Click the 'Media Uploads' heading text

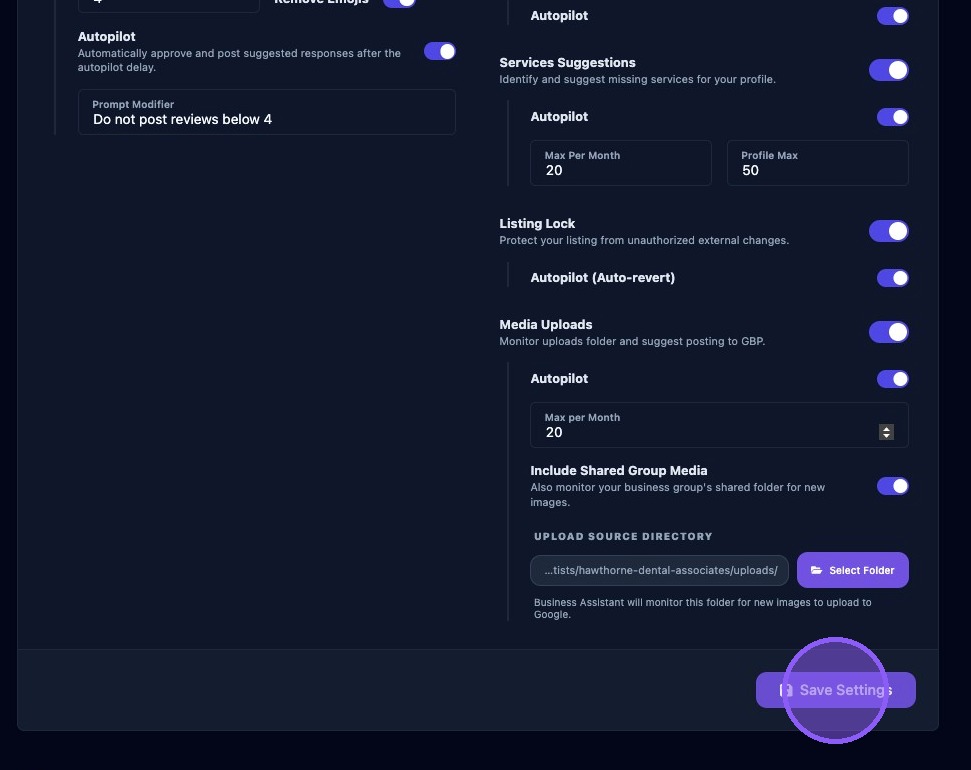[x=546, y=325]
